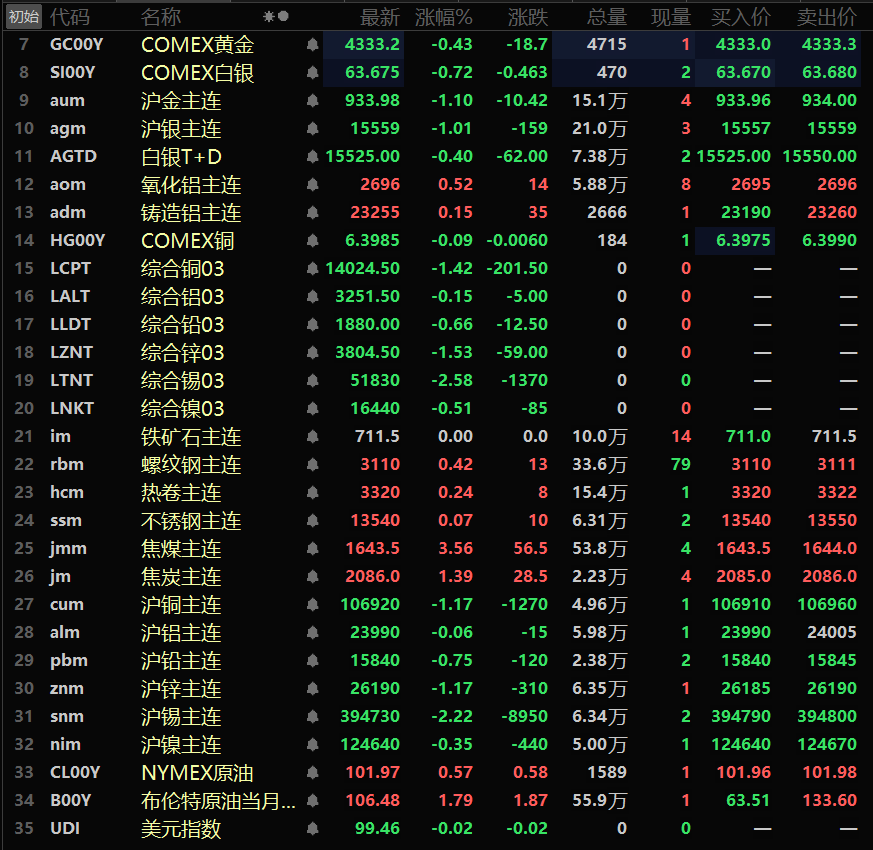Click the 初始 button in the header corner
This screenshot has width=873, height=850.
tap(24, 17)
